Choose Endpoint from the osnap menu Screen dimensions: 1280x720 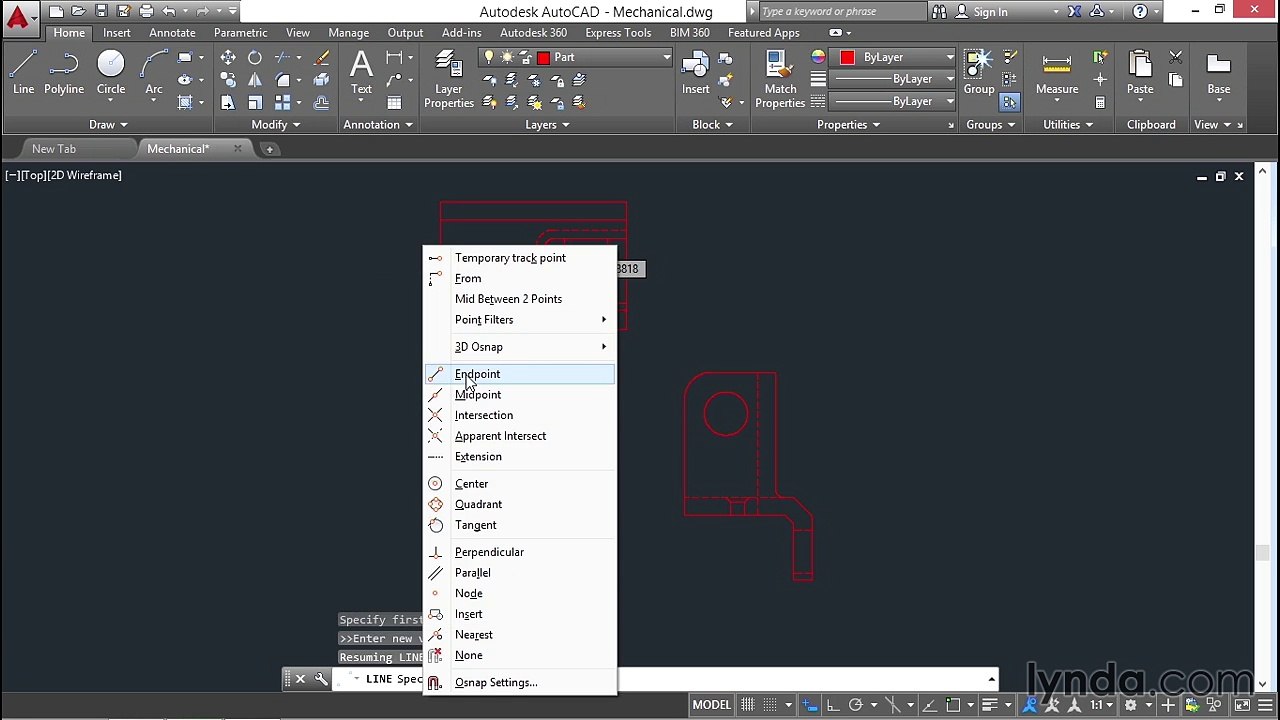tap(519, 374)
